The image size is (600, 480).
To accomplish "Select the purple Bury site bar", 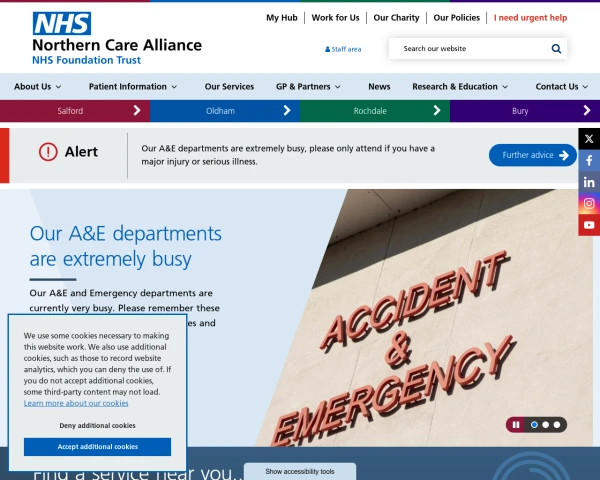I will pos(525,111).
